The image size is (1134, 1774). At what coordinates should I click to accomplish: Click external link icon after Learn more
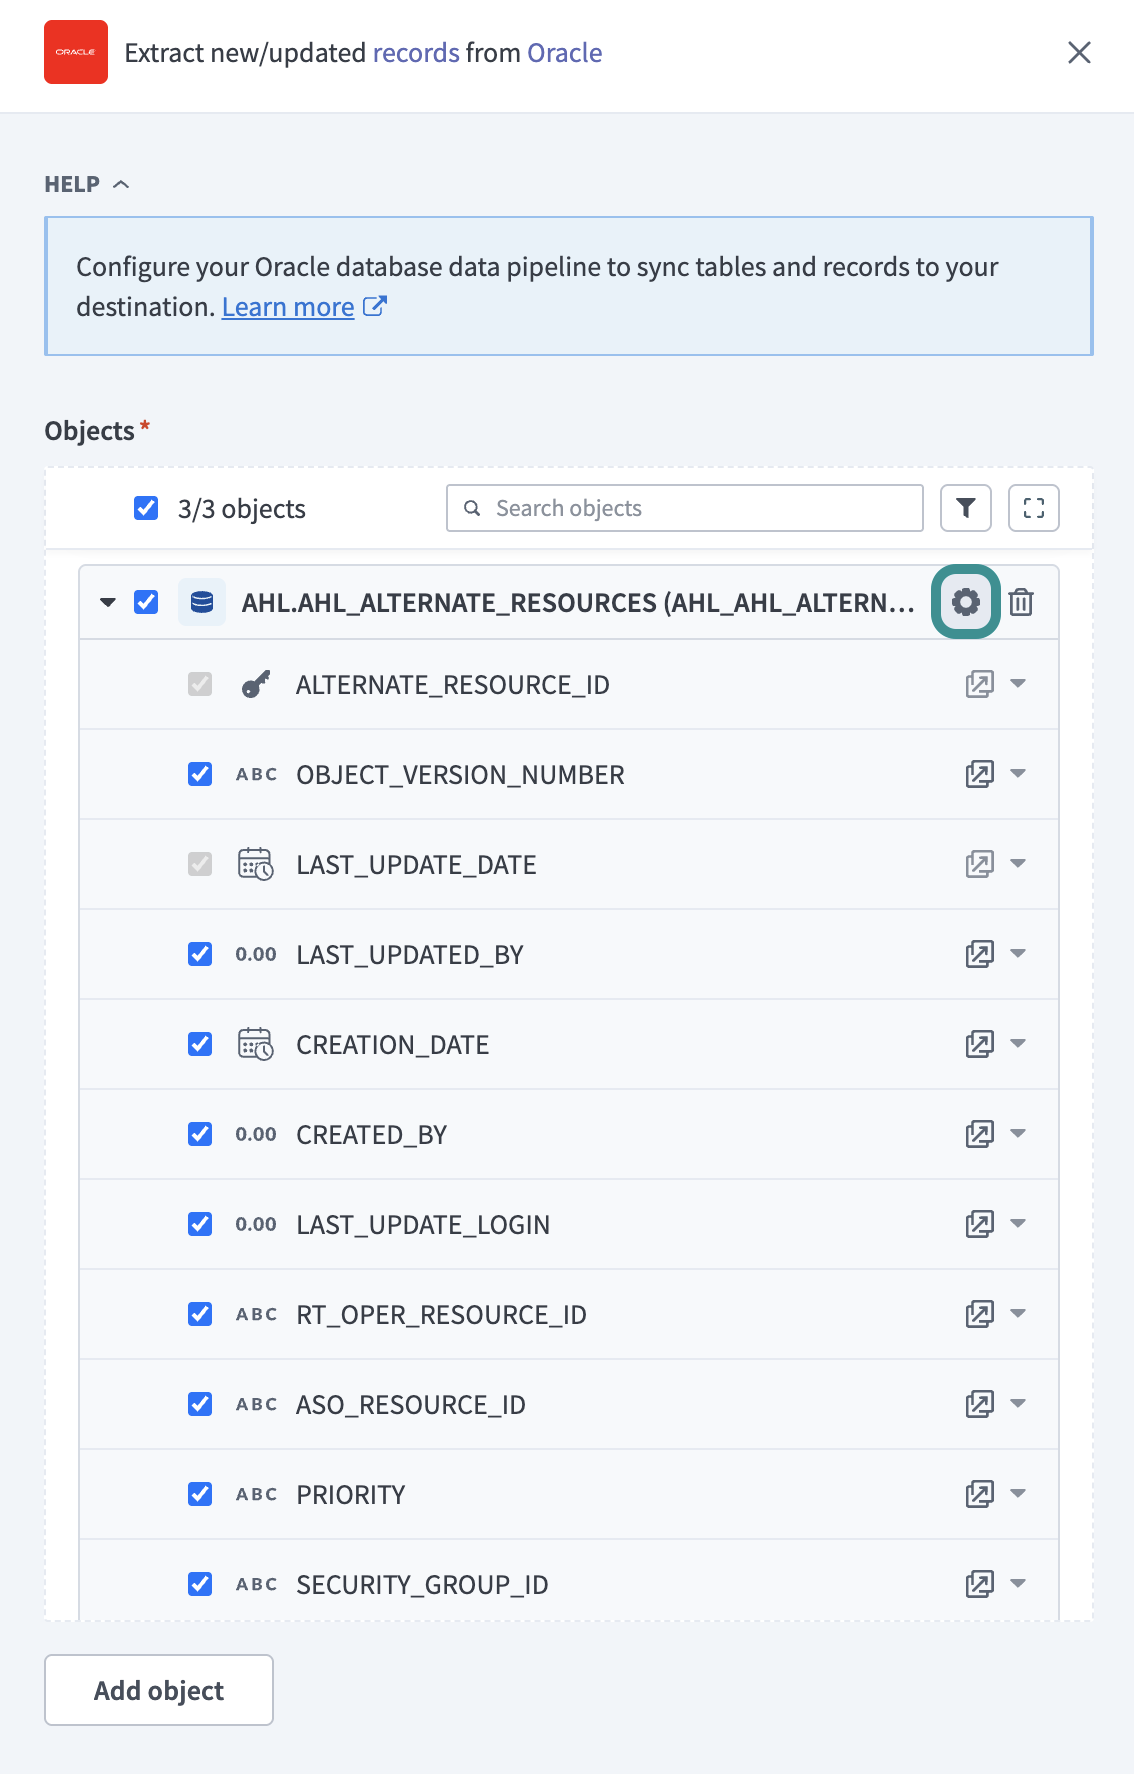click(x=375, y=306)
